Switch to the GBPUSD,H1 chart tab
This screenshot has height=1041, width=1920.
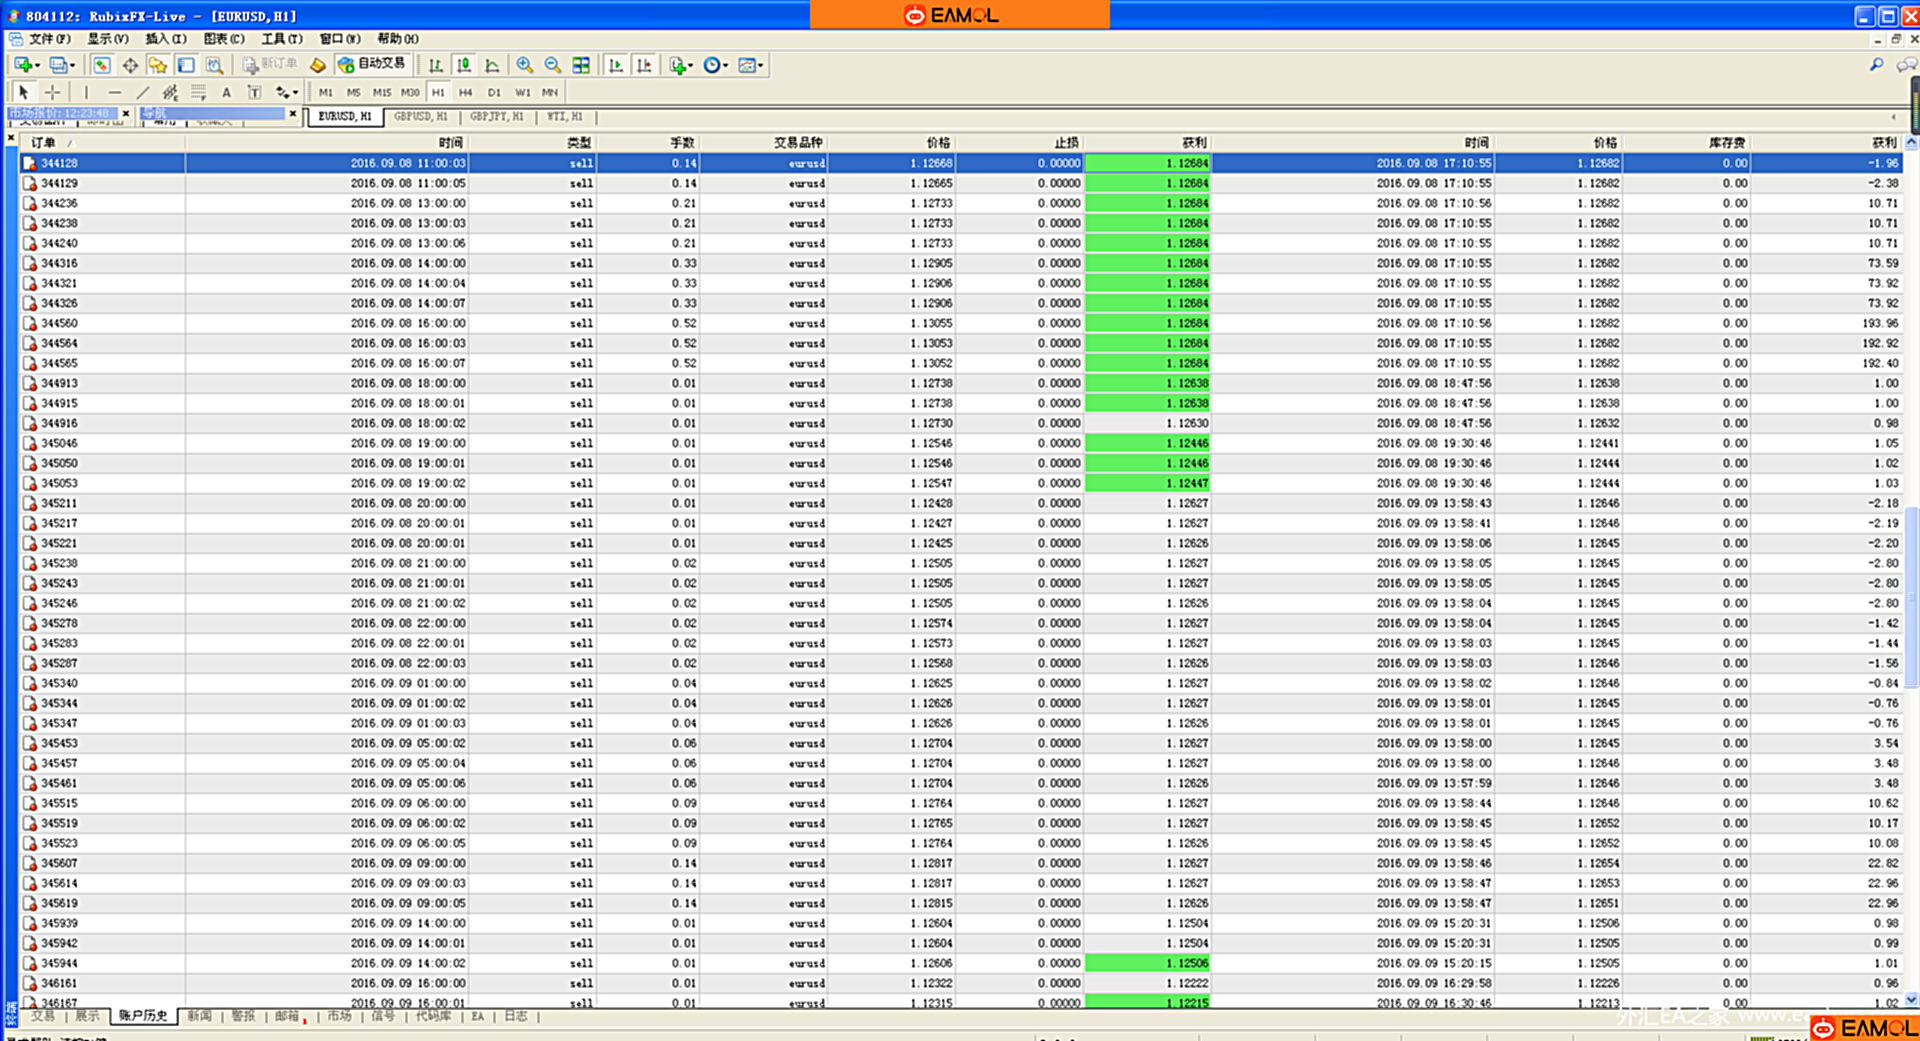pyautogui.click(x=420, y=117)
